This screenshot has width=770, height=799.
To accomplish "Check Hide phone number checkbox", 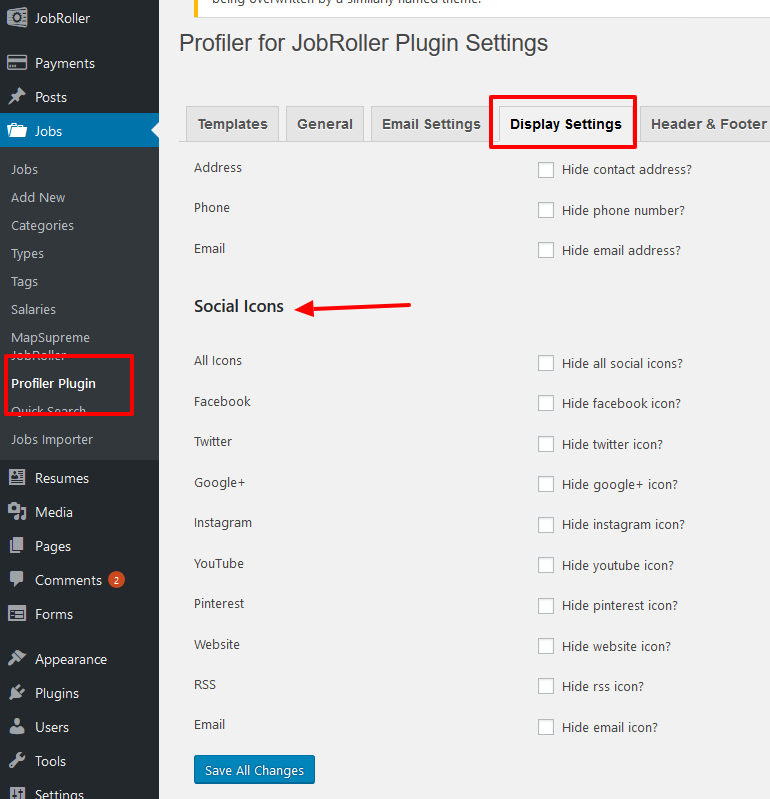I will [x=546, y=210].
